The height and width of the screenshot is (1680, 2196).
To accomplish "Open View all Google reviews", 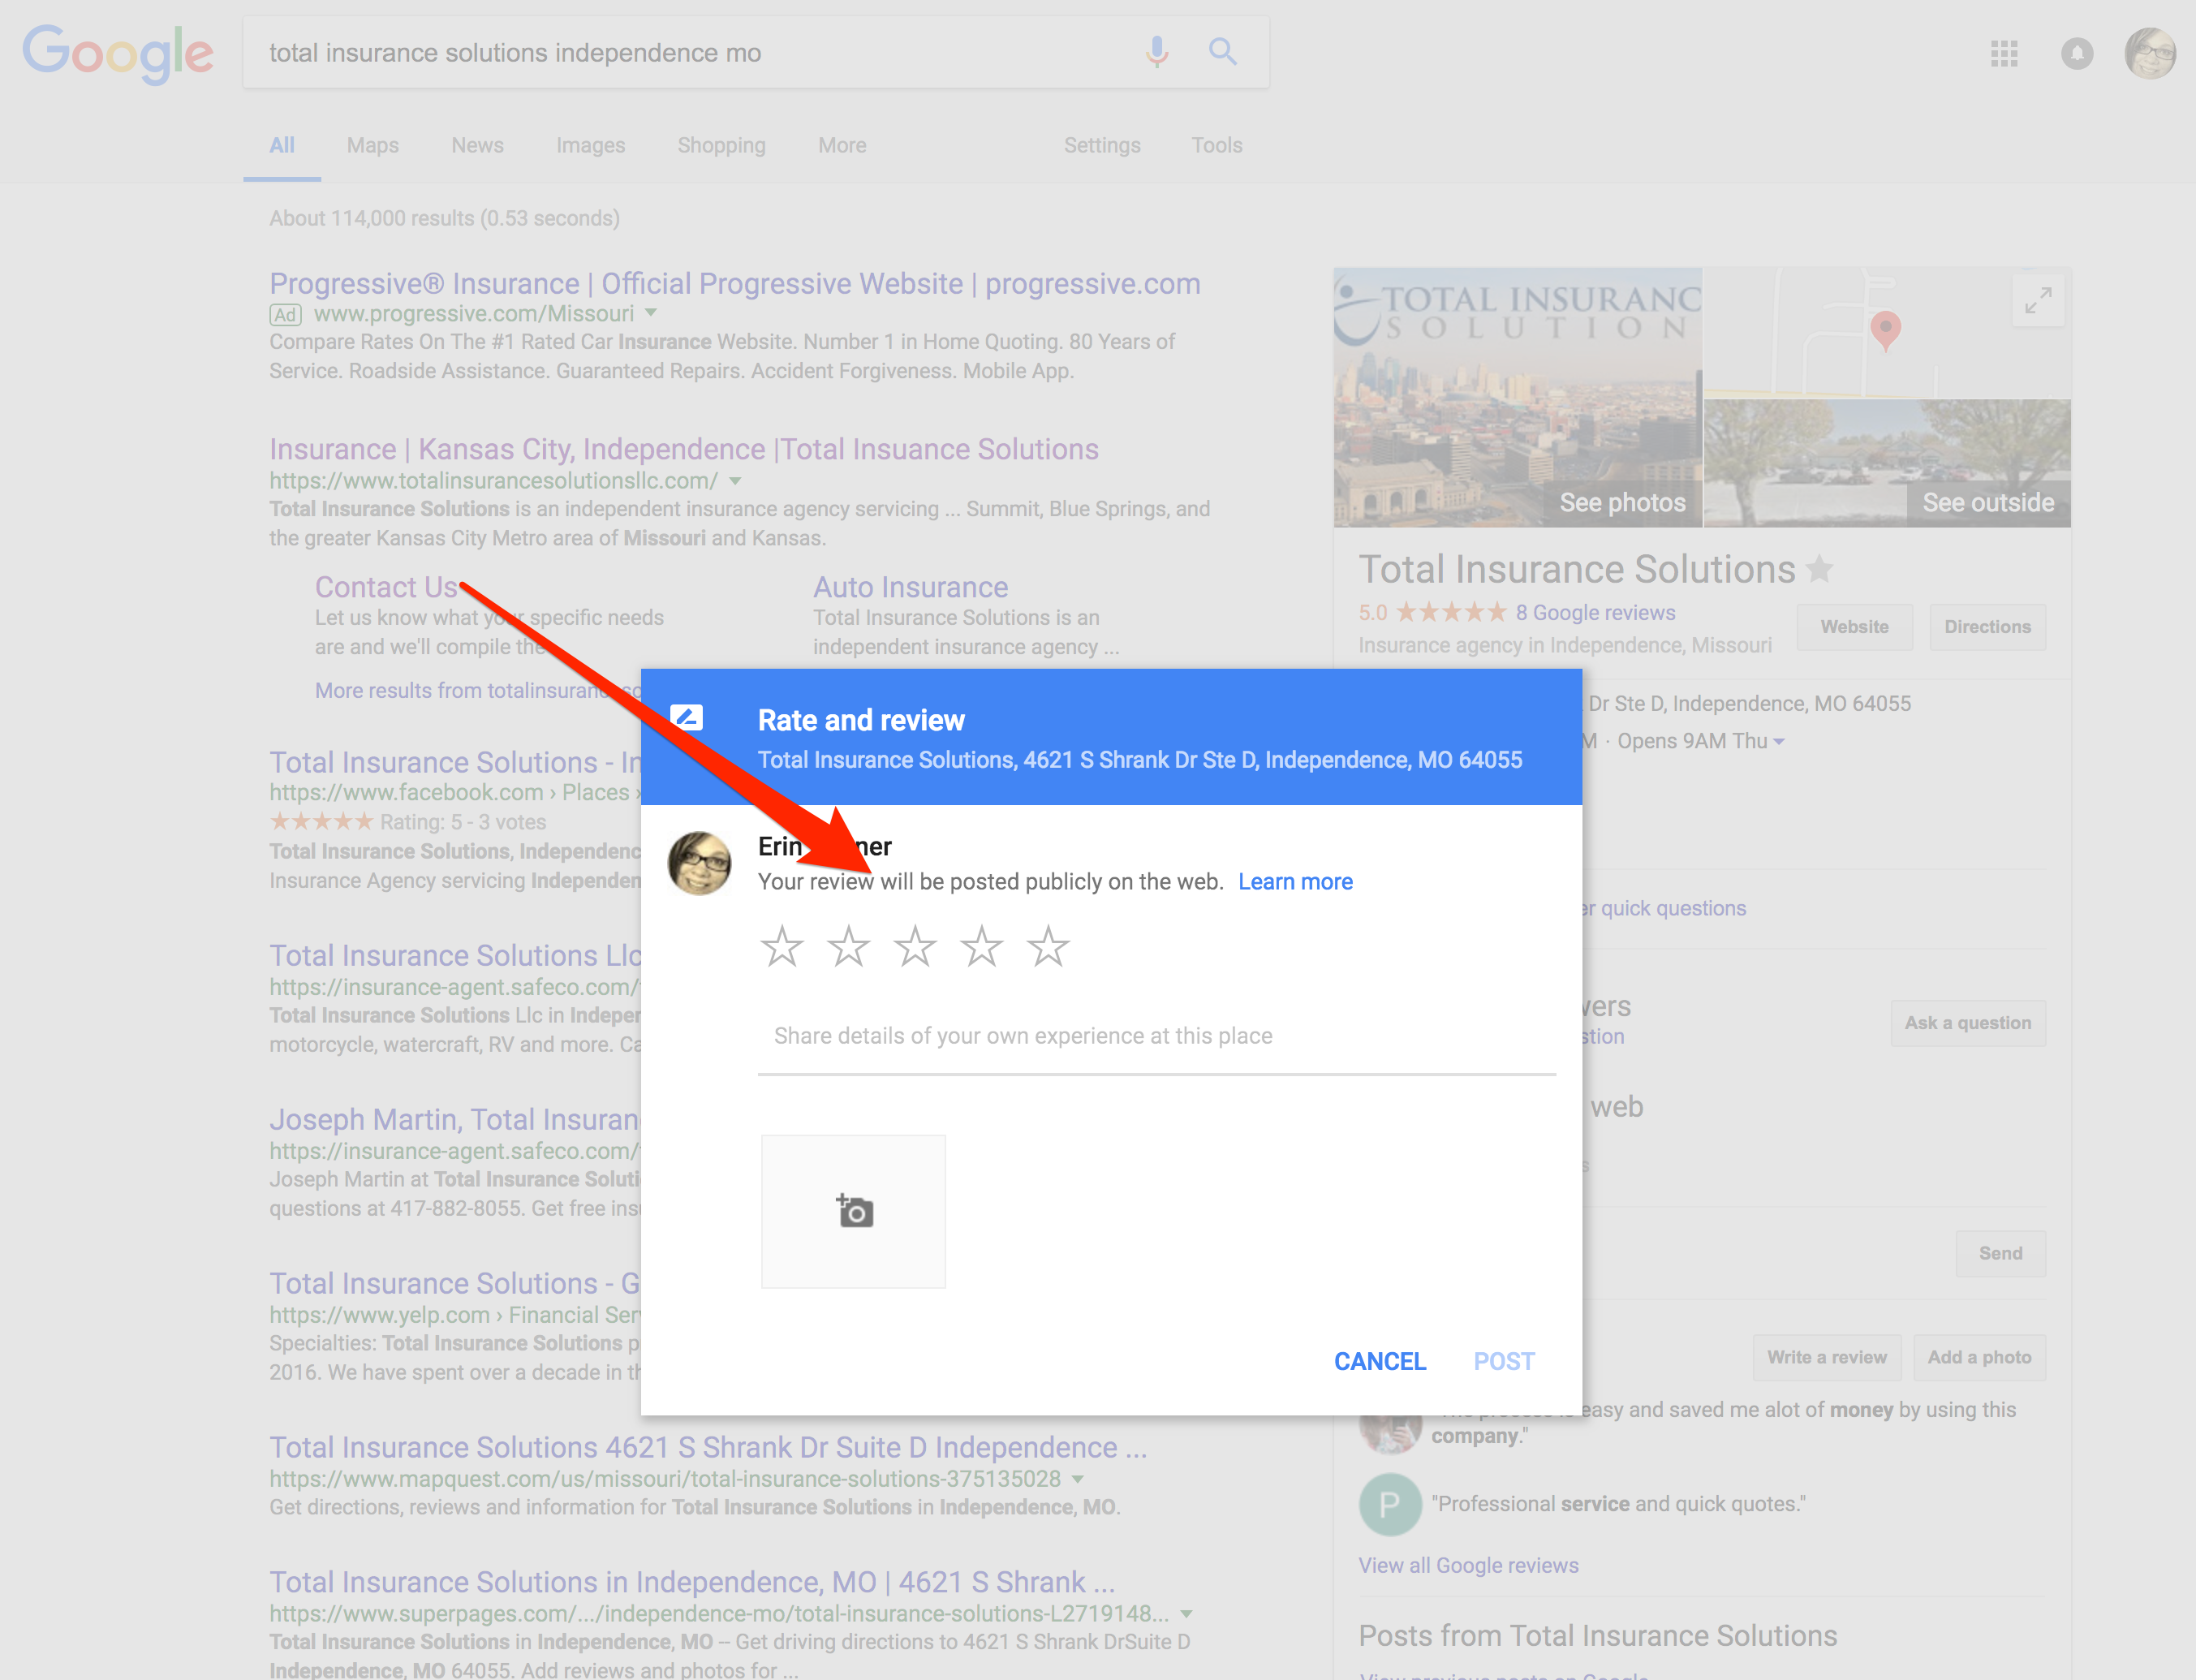I will click(x=1468, y=1565).
